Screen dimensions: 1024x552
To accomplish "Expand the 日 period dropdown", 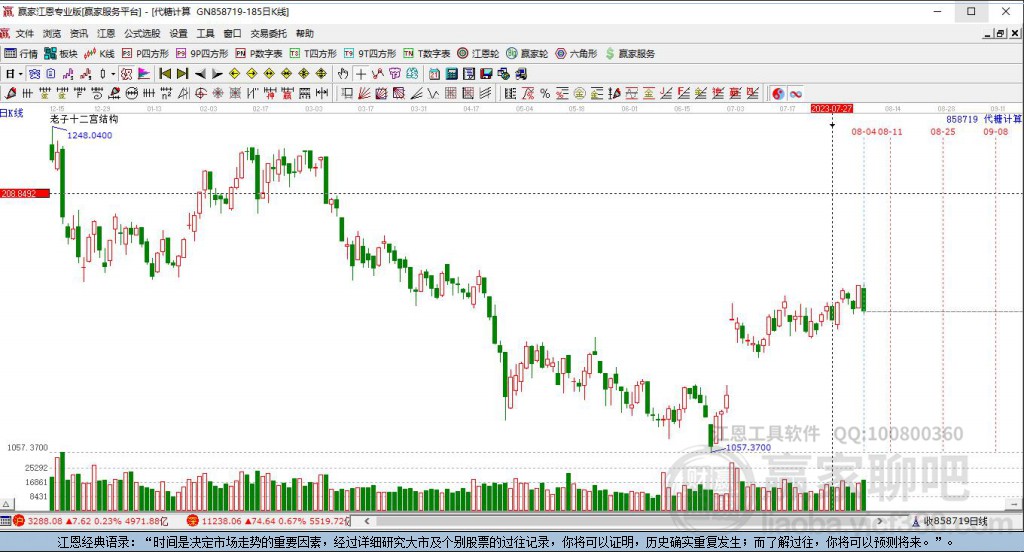I will pyautogui.click(x=14, y=74).
